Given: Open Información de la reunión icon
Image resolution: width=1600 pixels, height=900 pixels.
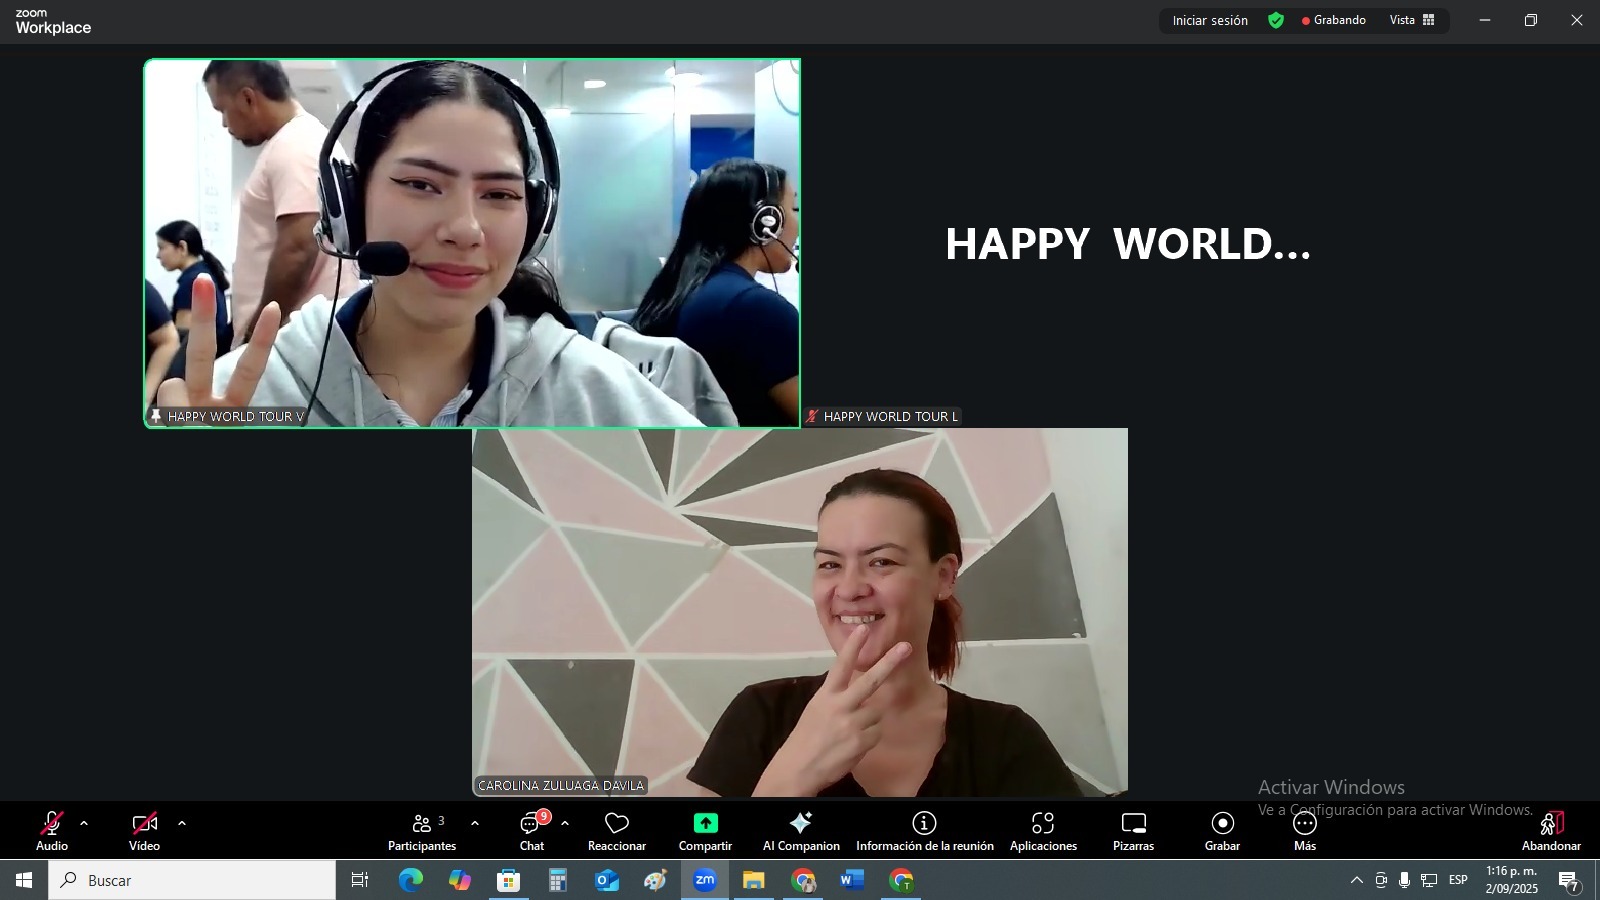Looking at the screenshot, I should [x=924, y=823].
